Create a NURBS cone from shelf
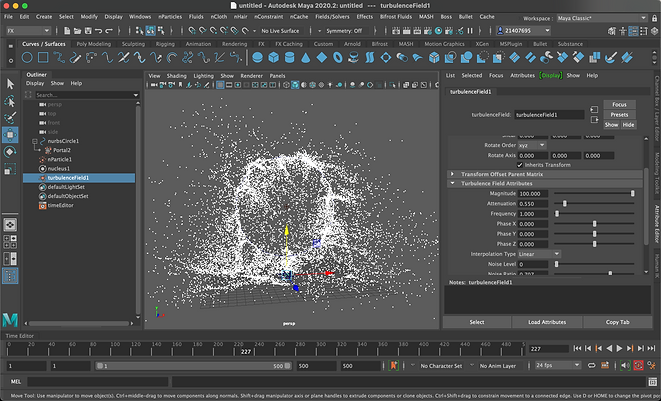661x401 pixels. [x=306, y=58]
